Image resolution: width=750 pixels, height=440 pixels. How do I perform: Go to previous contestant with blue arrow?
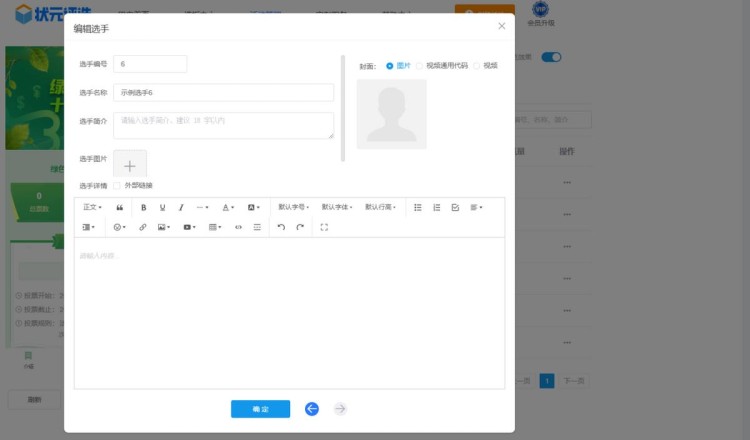pos(312,409)
